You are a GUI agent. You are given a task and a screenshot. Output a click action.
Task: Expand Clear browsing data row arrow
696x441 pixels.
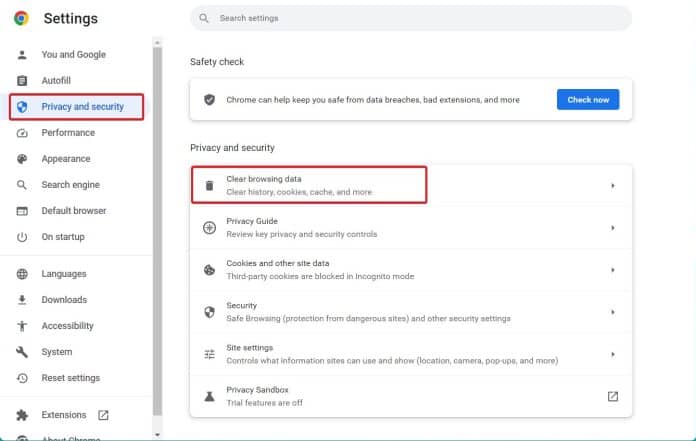(612, 185)
